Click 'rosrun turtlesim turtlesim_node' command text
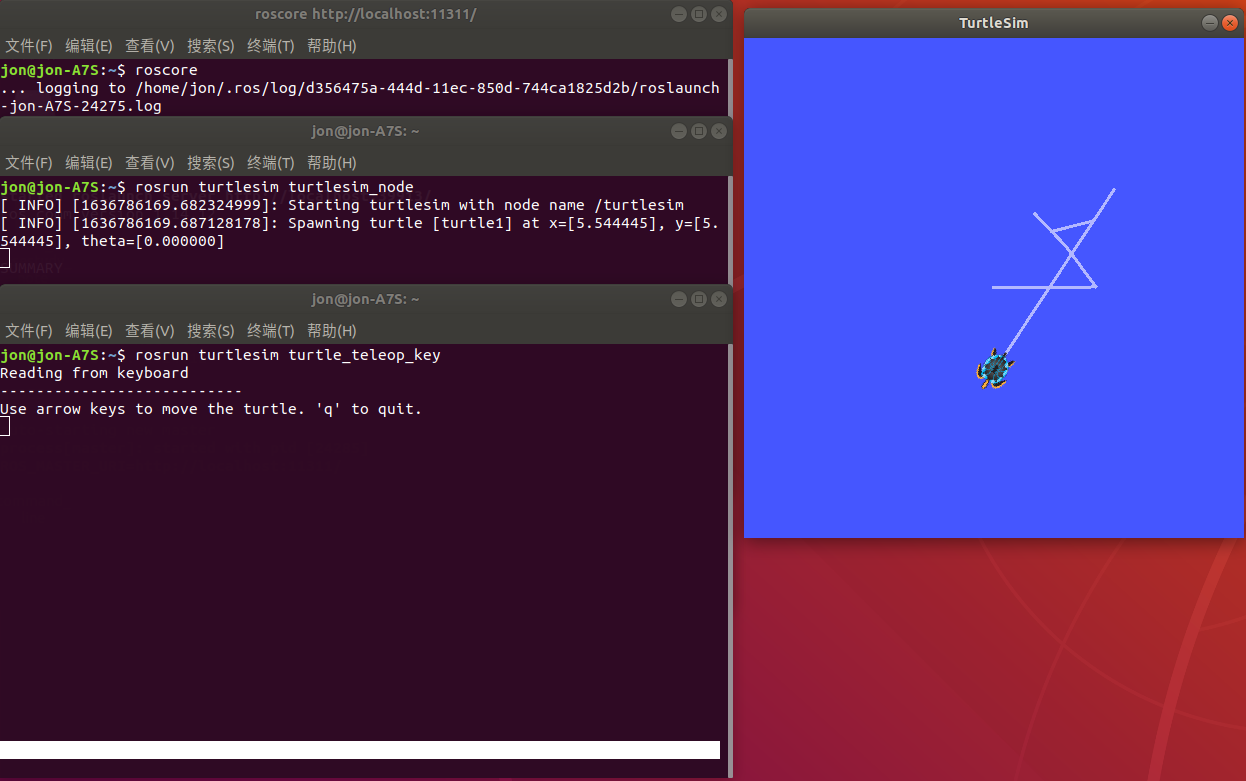 (x=274, y=187)
